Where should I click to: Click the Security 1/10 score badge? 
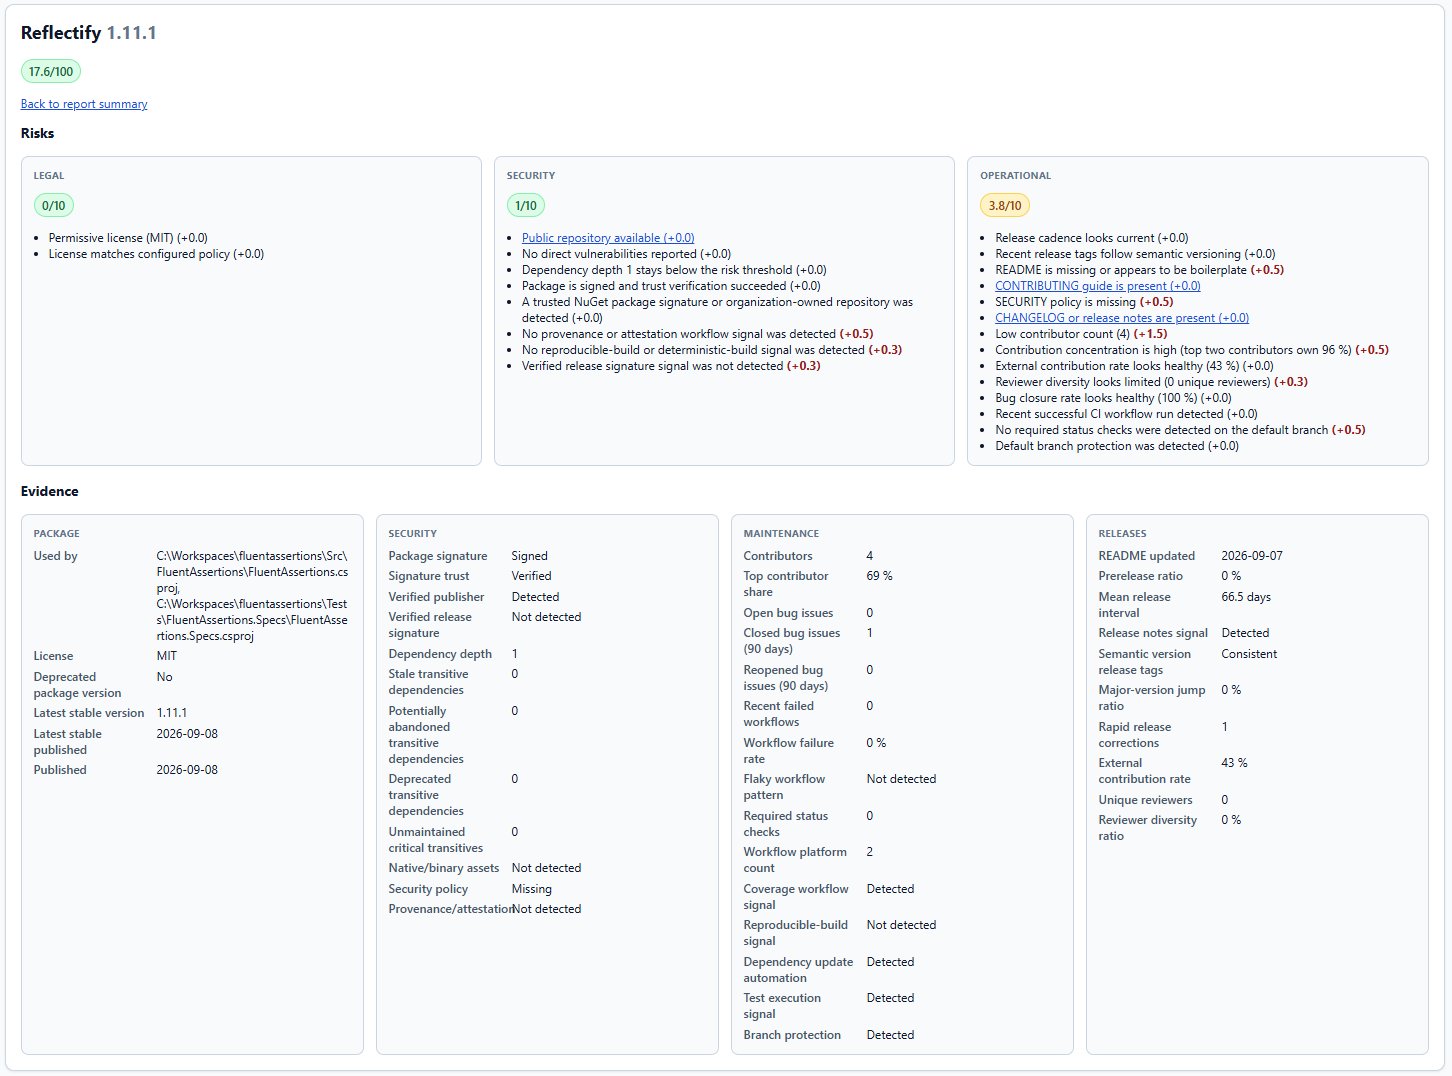pyautogui.click(x=526, y=206)
